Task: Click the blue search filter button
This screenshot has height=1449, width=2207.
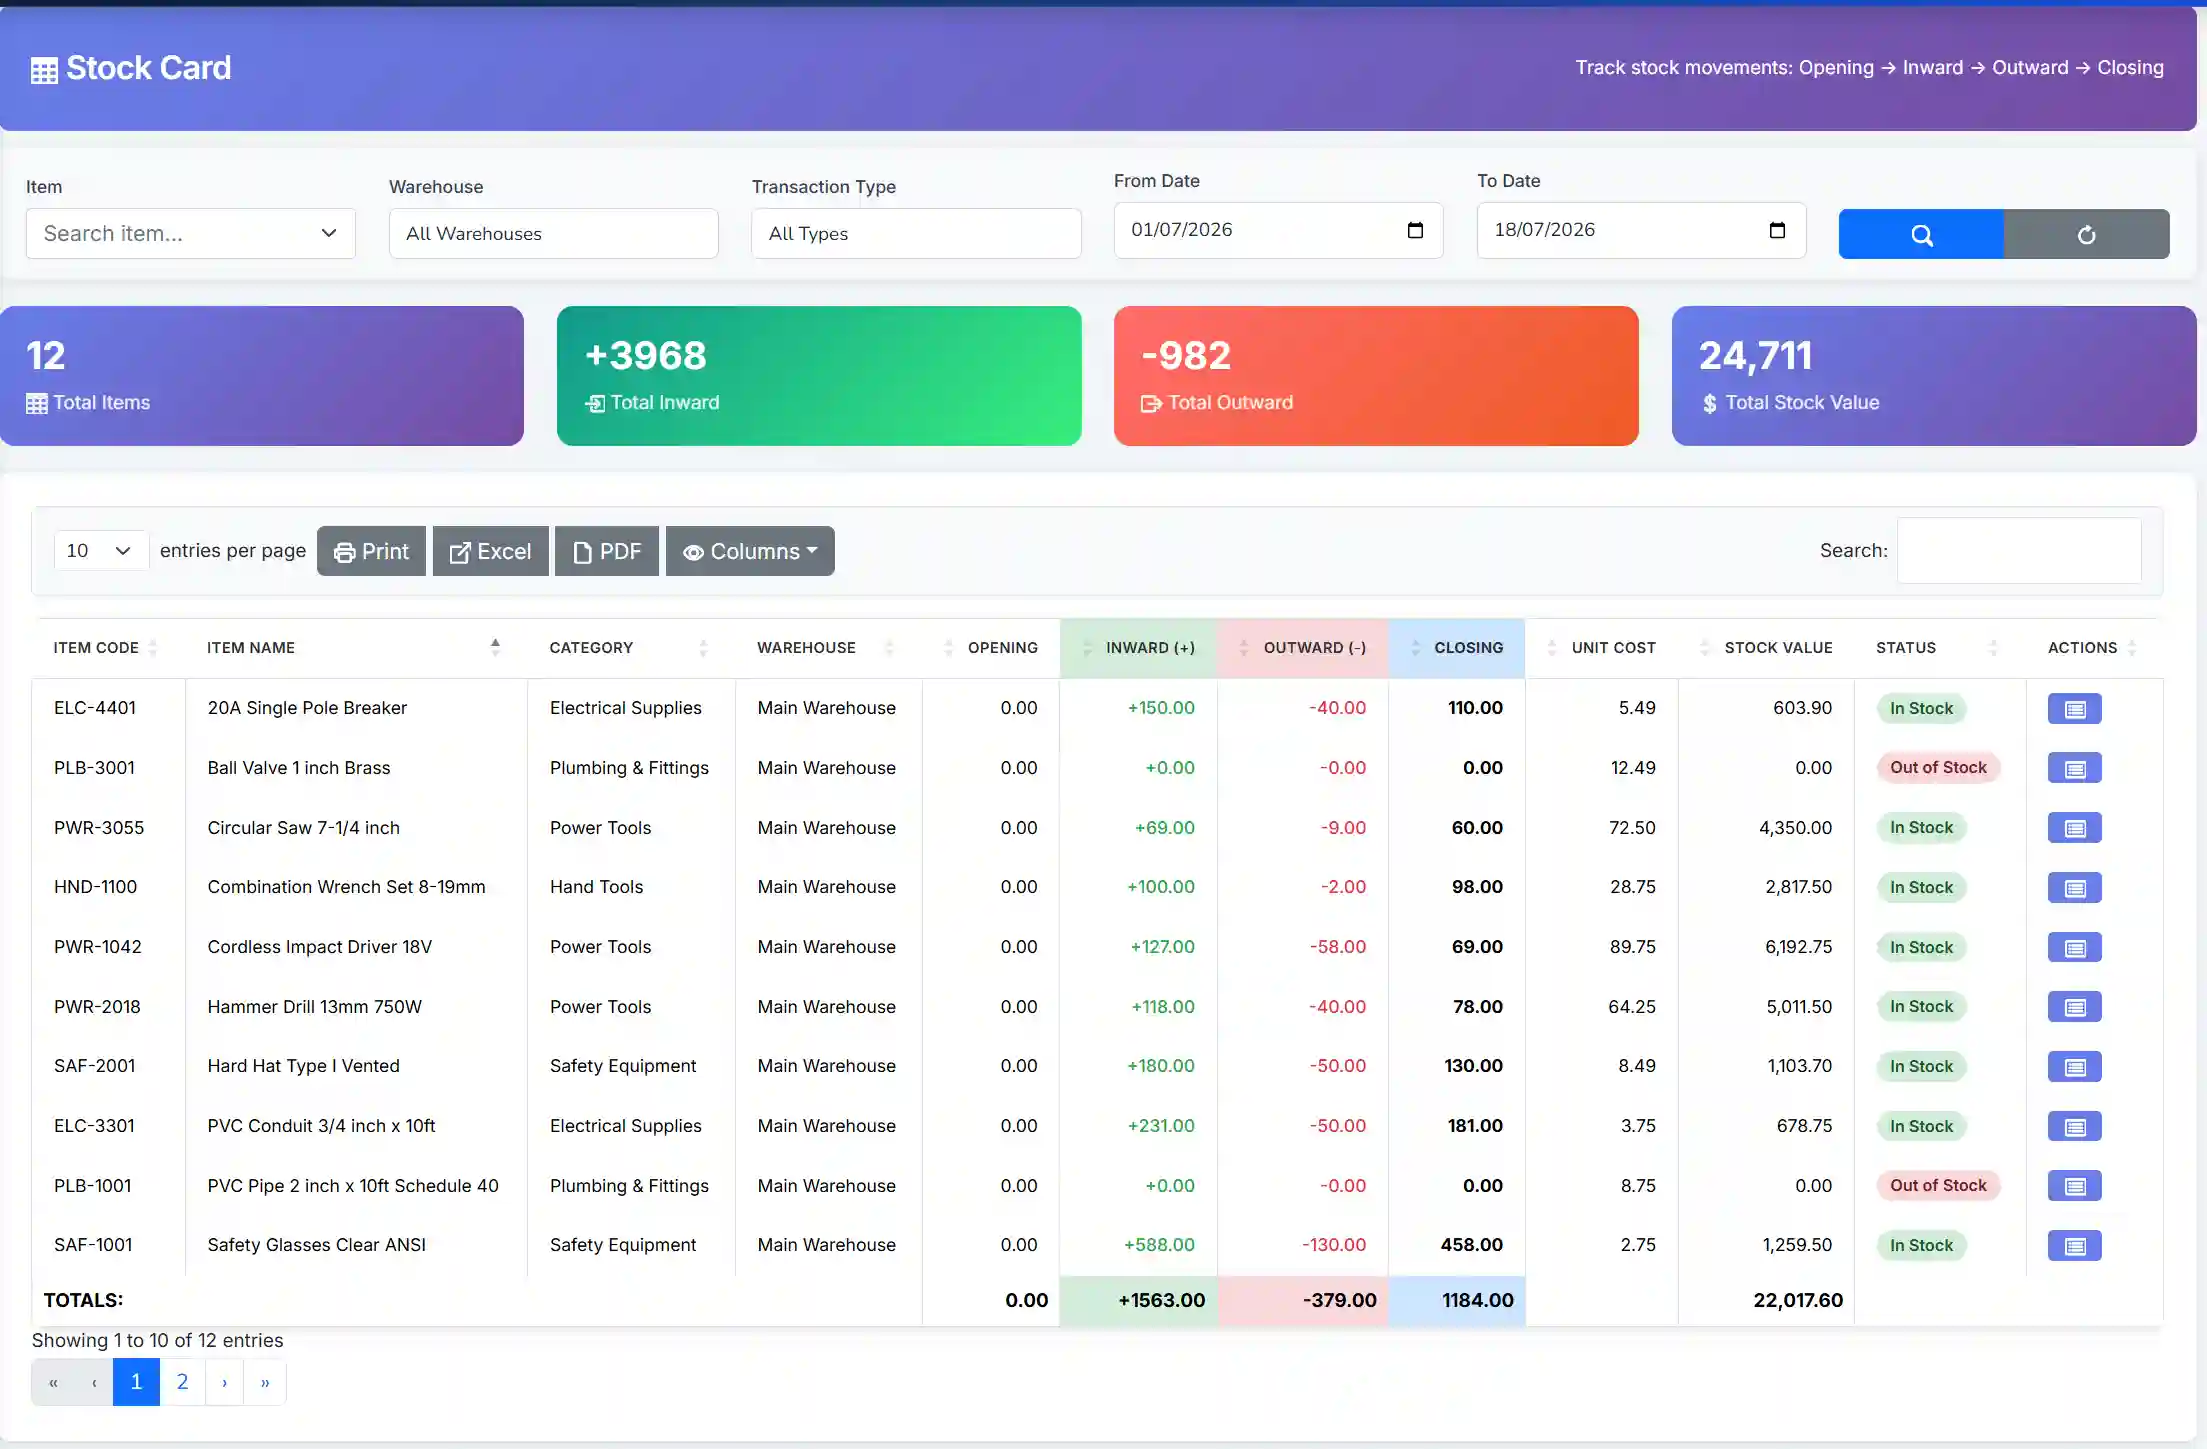Action: pyautogui.click(x=1921, y=234)
